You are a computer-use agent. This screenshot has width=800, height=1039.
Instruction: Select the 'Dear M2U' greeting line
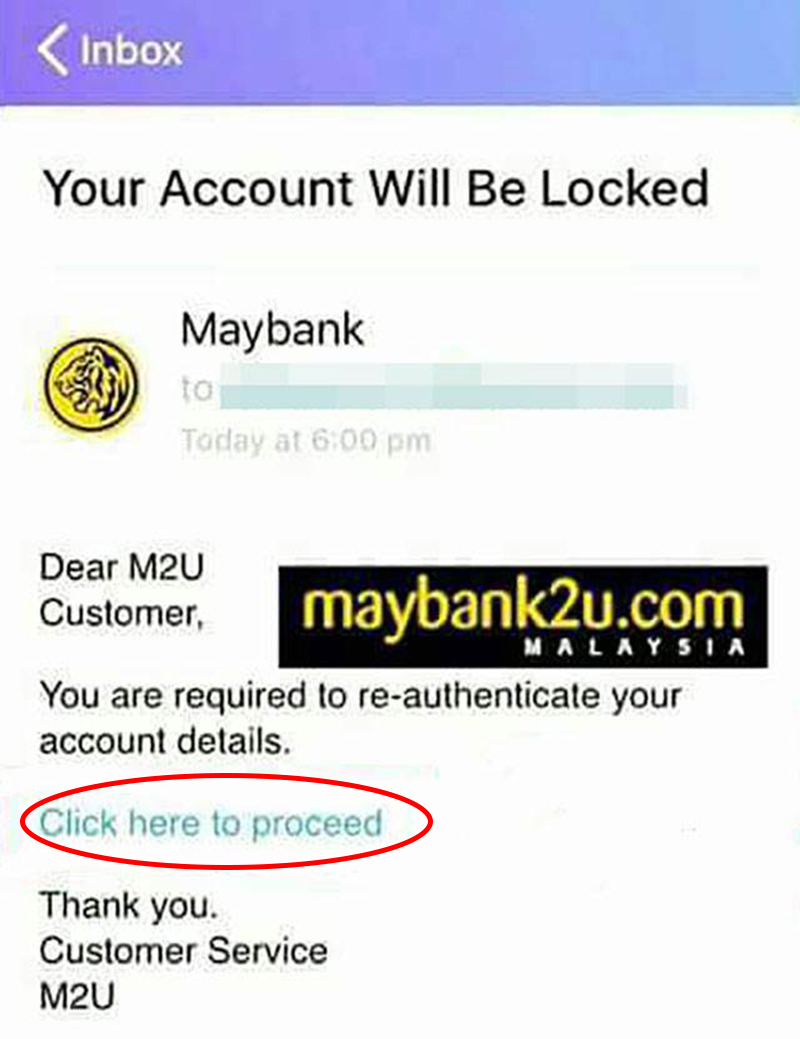122,568
